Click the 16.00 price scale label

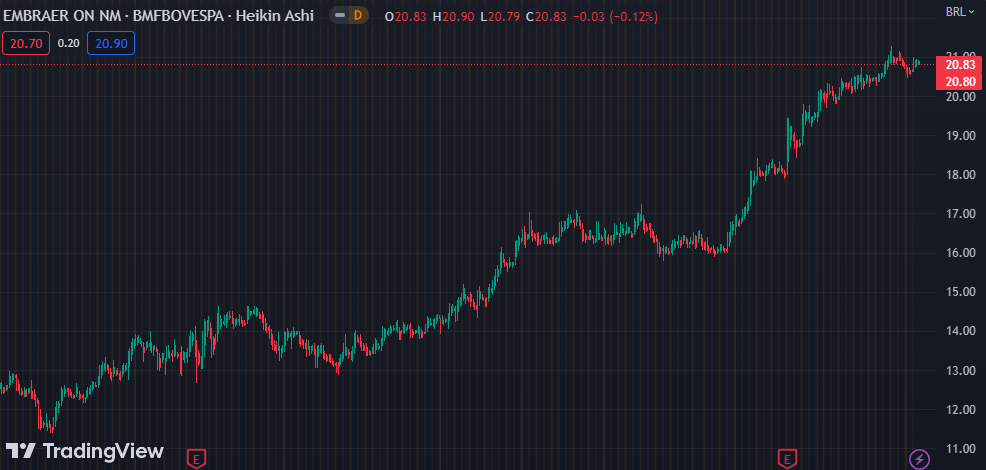coord(961,253)
